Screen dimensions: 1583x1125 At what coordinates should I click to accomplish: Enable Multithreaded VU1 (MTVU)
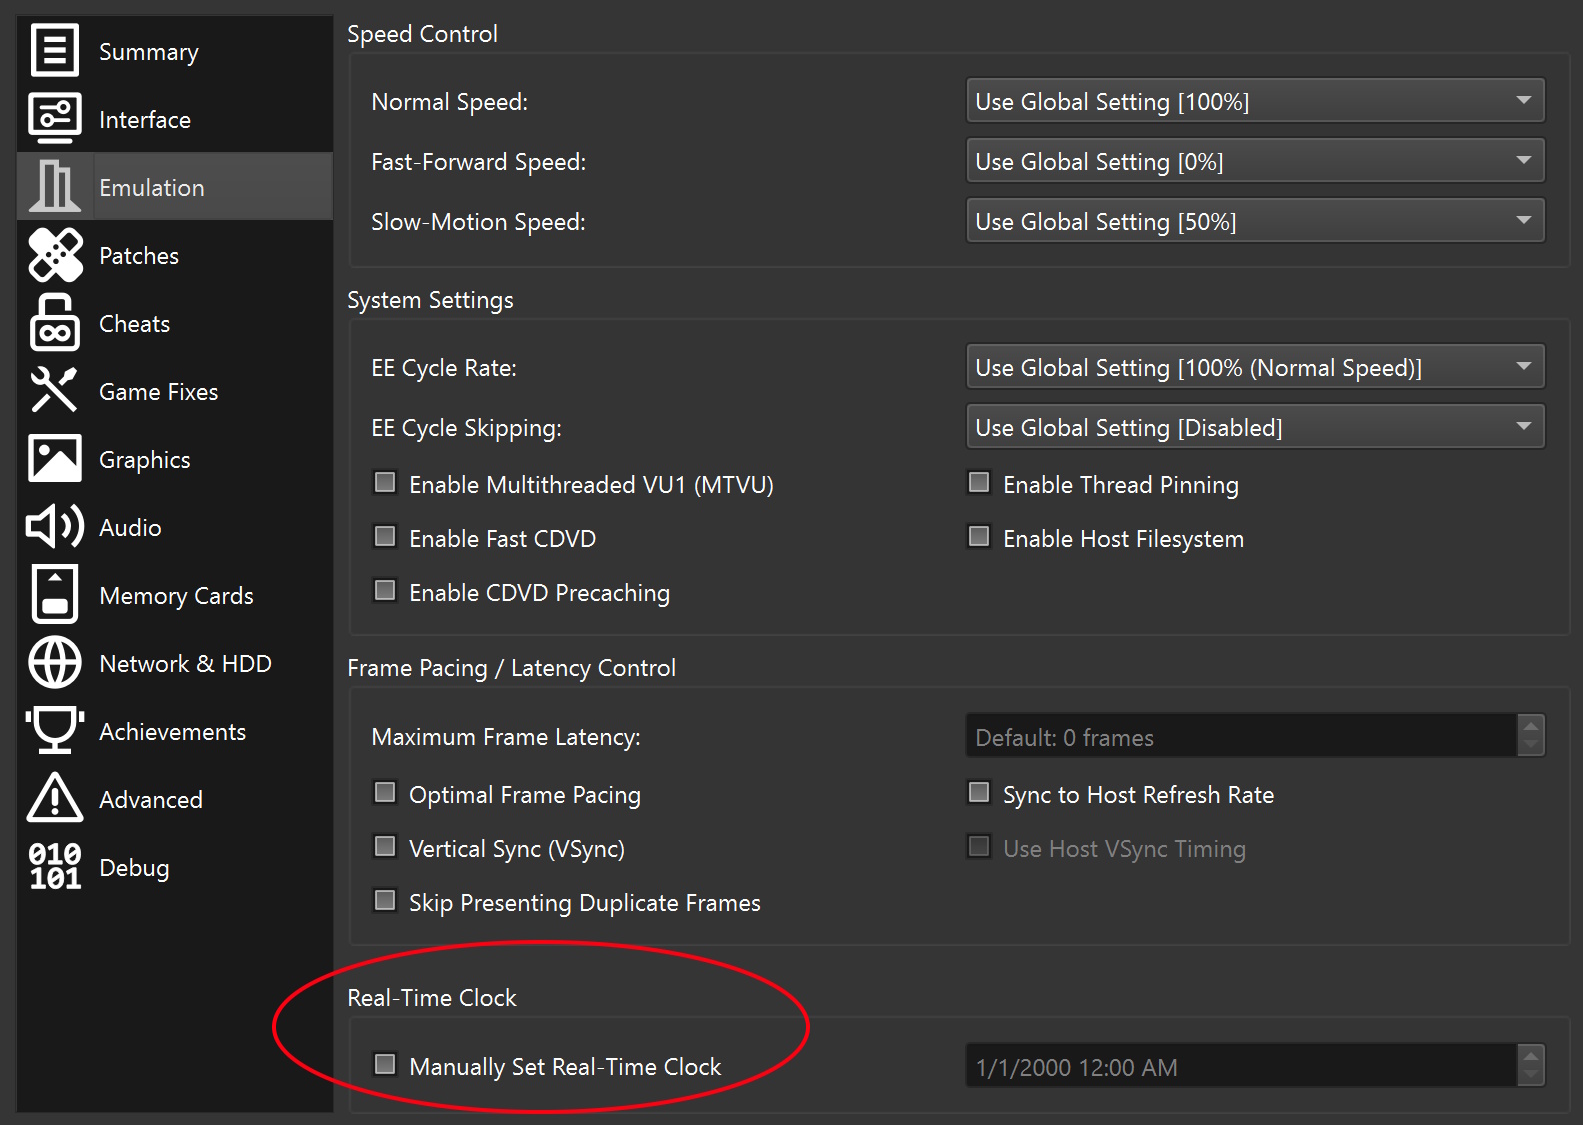(385, 483)
